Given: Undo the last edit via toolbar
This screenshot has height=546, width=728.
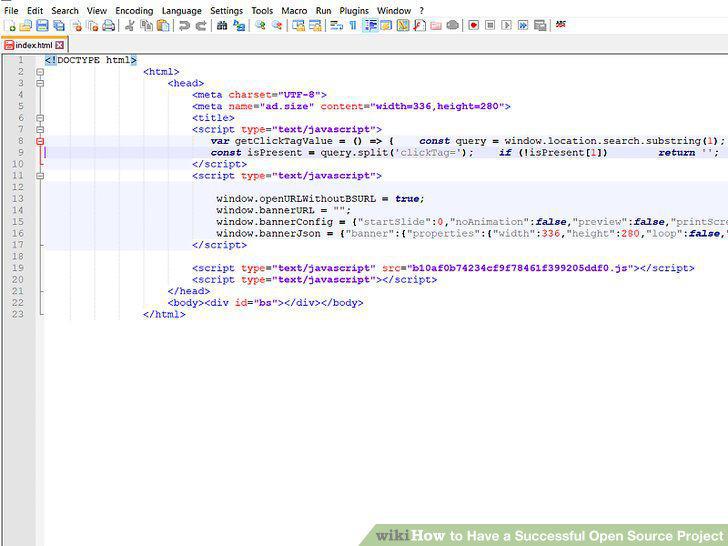Looking at the screenshot, I should pos(184,26).
